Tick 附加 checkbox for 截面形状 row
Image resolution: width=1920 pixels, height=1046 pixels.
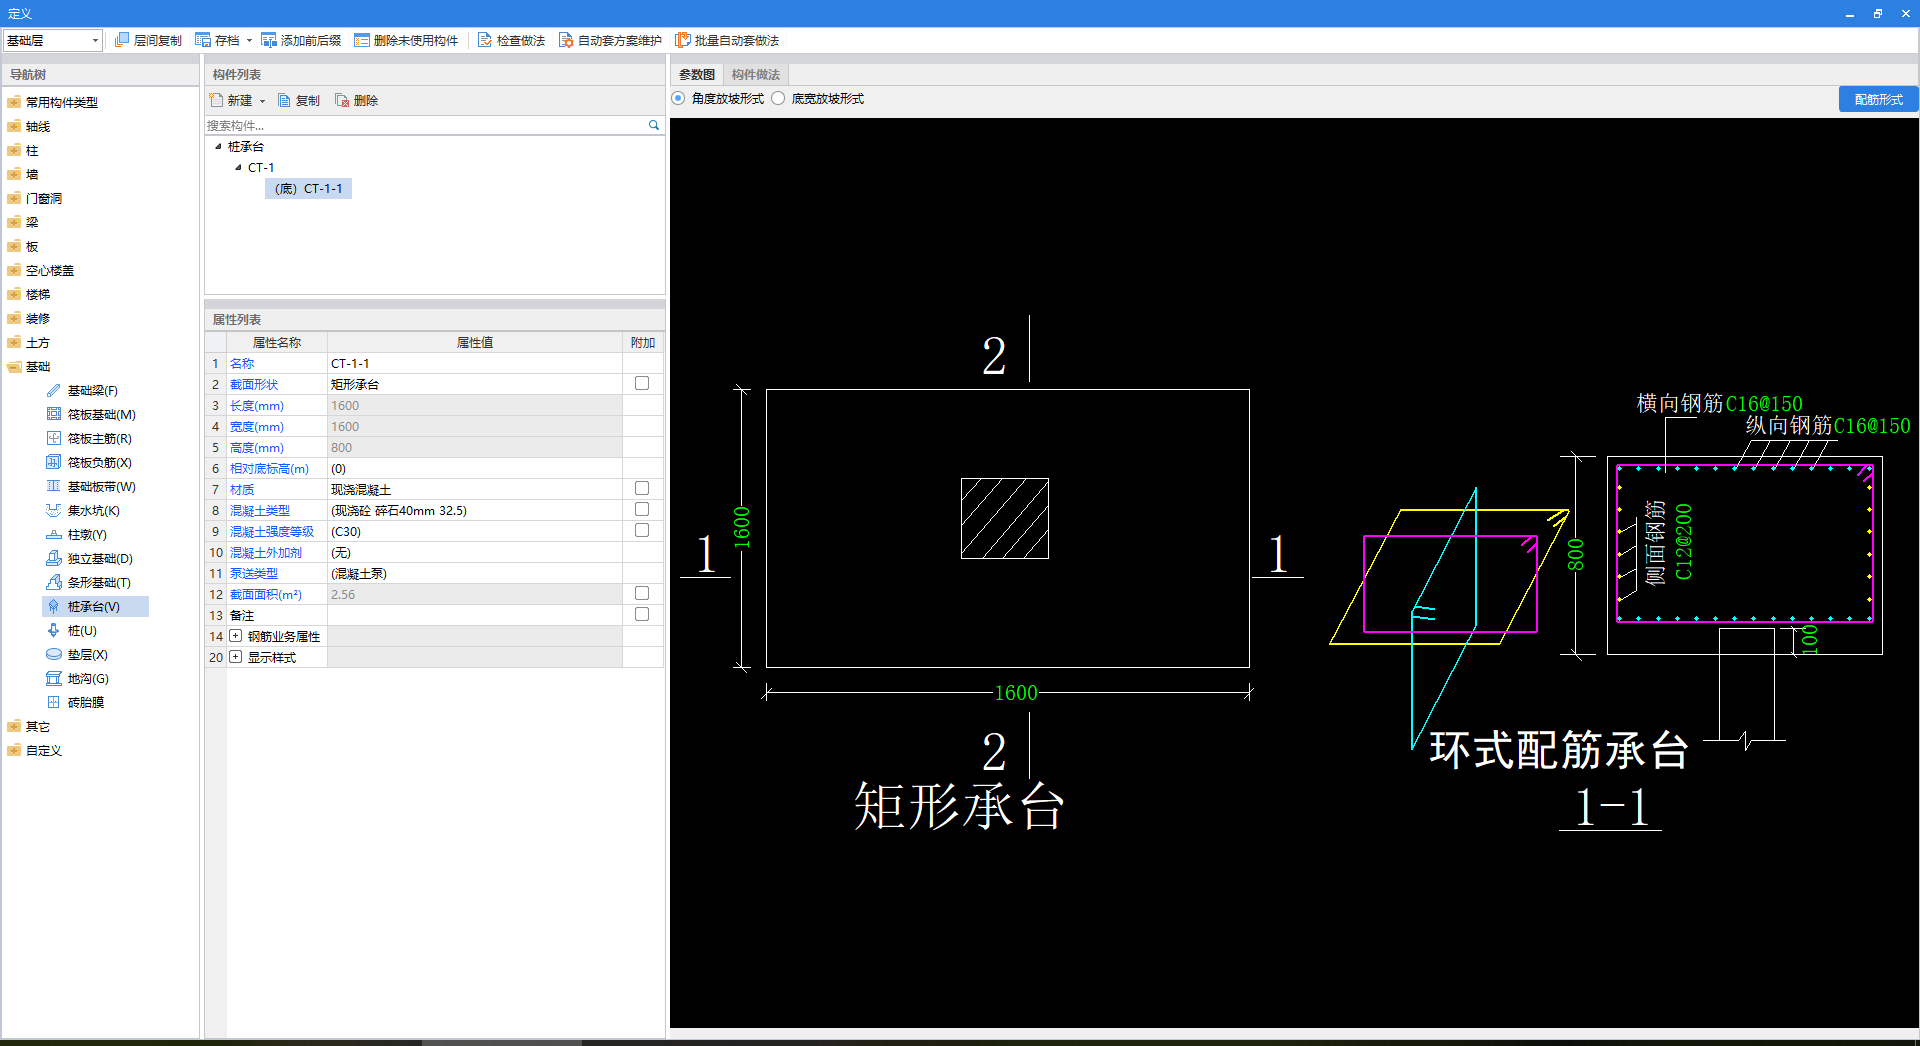coord(642,384)
